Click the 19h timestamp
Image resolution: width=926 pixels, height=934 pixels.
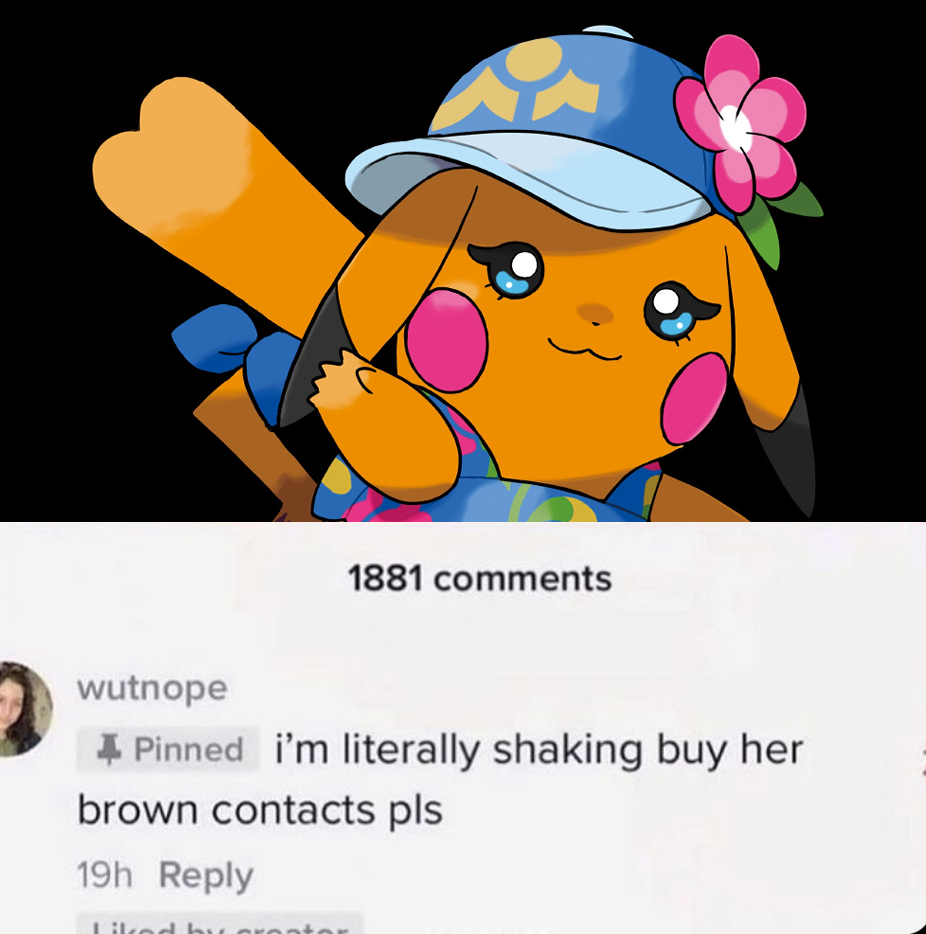(104, 875)
